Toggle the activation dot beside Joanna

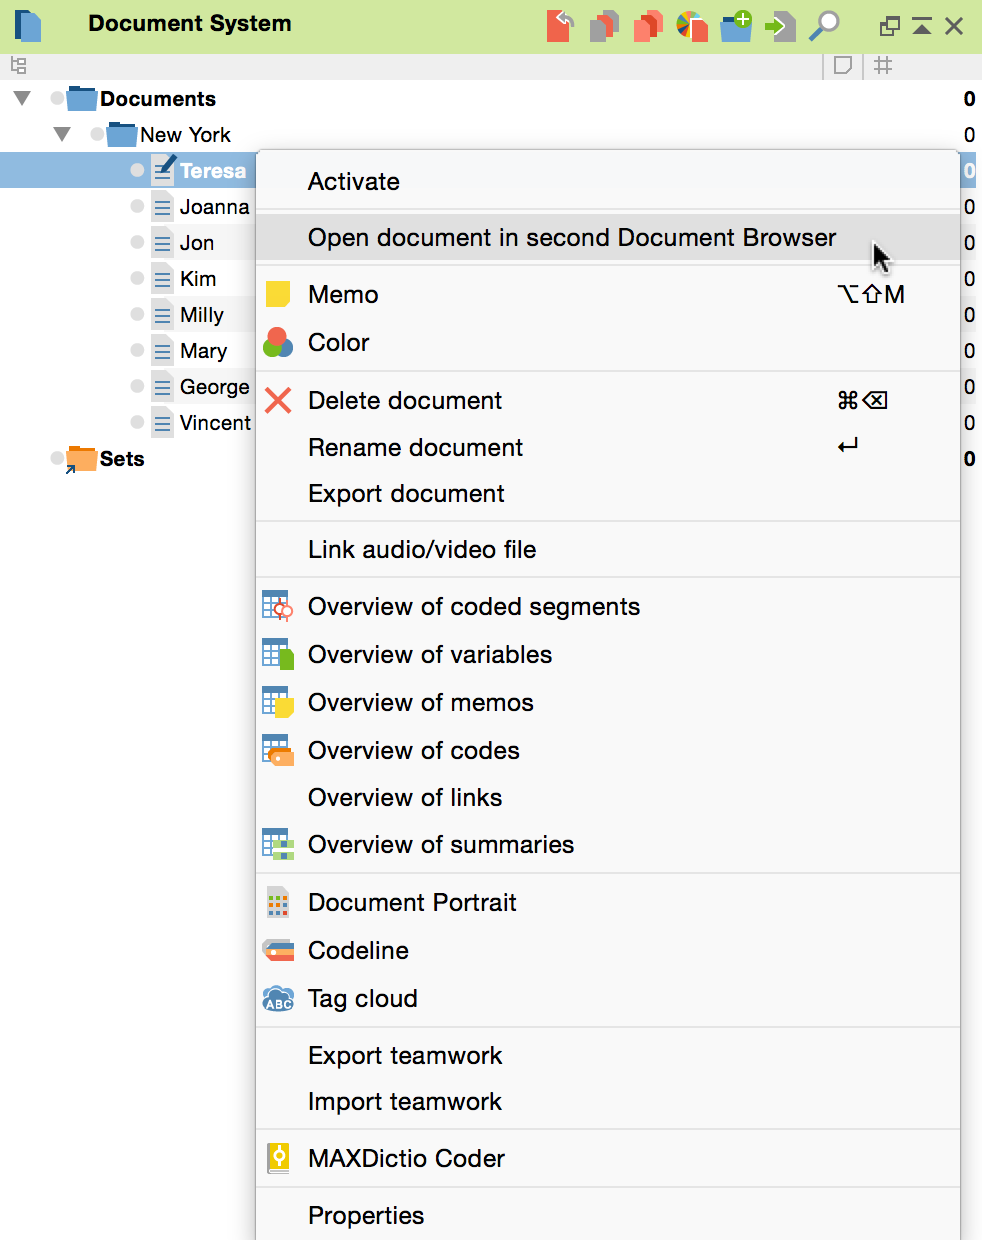137,207
